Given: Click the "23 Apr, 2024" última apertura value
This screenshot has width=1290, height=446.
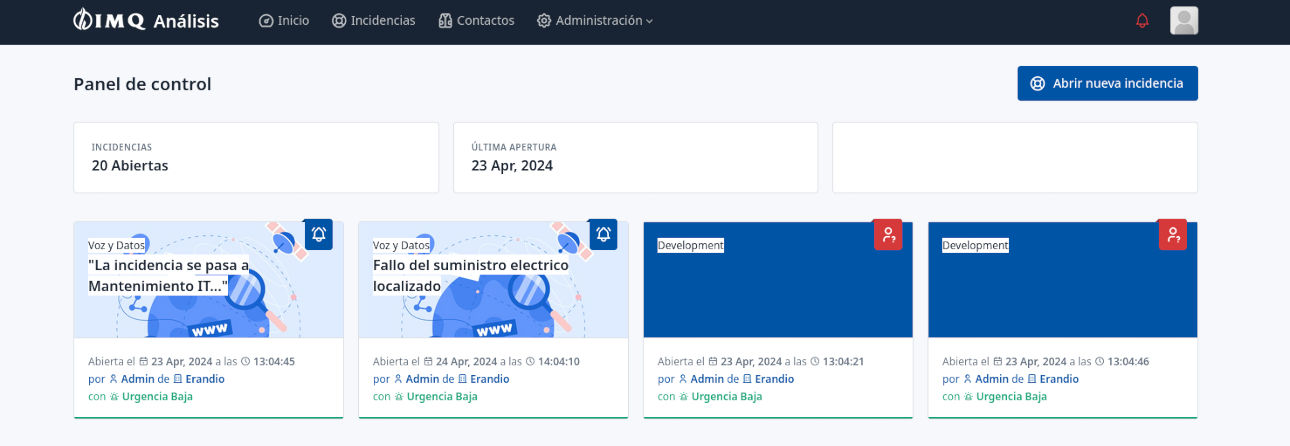Looking at the screenshot, I should pyautogui.click(x=512, y=166).
